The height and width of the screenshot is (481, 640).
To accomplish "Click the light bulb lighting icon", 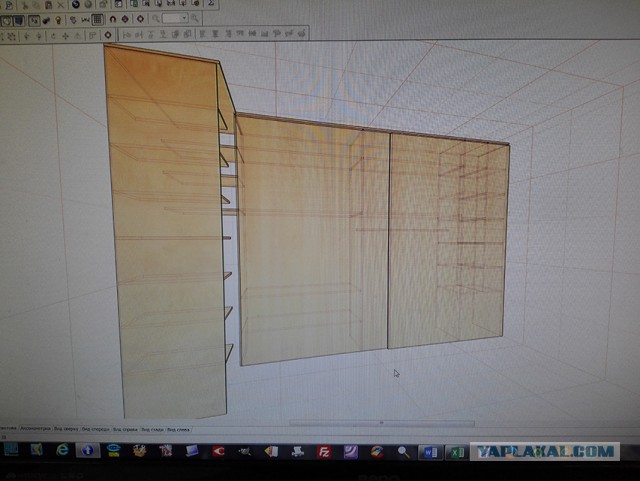I will click(x=58, y=20).
